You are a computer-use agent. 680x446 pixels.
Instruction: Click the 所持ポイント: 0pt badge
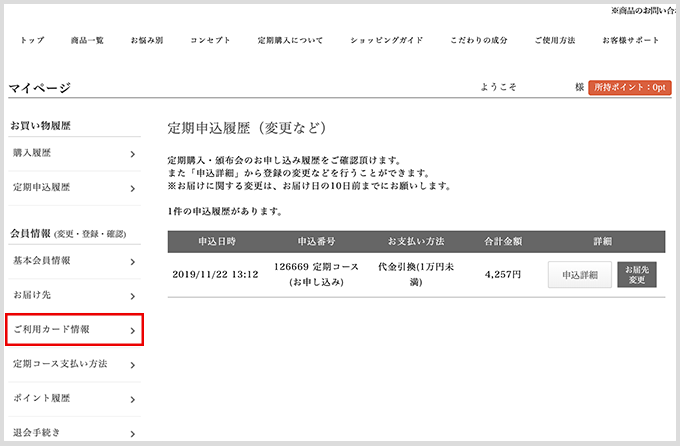630,88
